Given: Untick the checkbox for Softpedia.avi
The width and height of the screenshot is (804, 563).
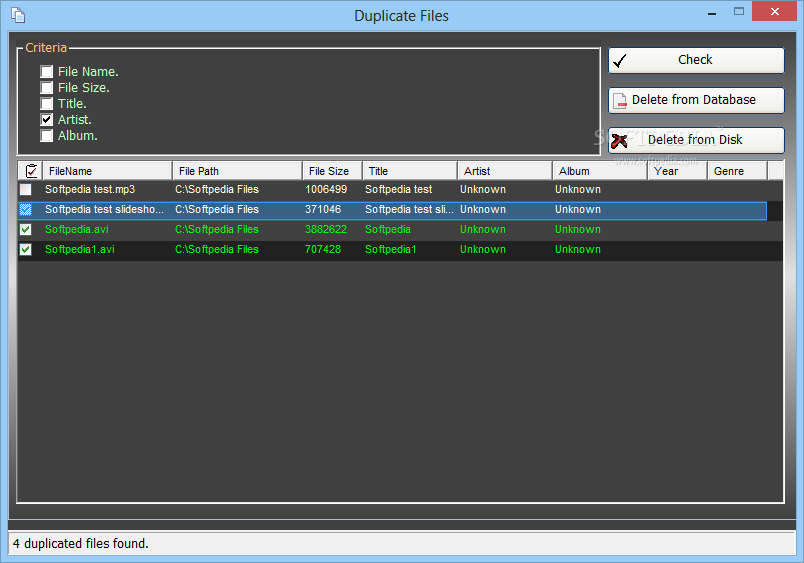Looking at the screenshot, I should 26,230.
